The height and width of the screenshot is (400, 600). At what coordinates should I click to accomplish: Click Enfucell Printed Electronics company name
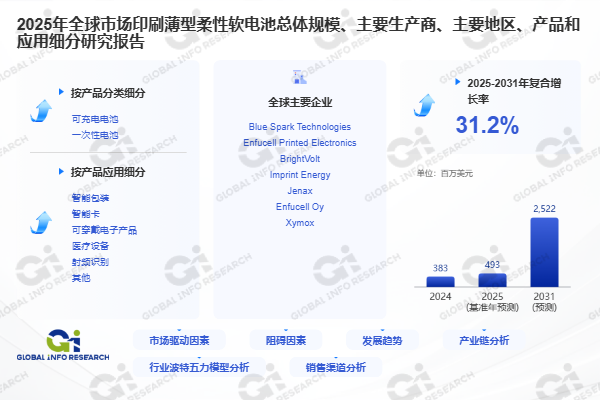click(300, 143)
